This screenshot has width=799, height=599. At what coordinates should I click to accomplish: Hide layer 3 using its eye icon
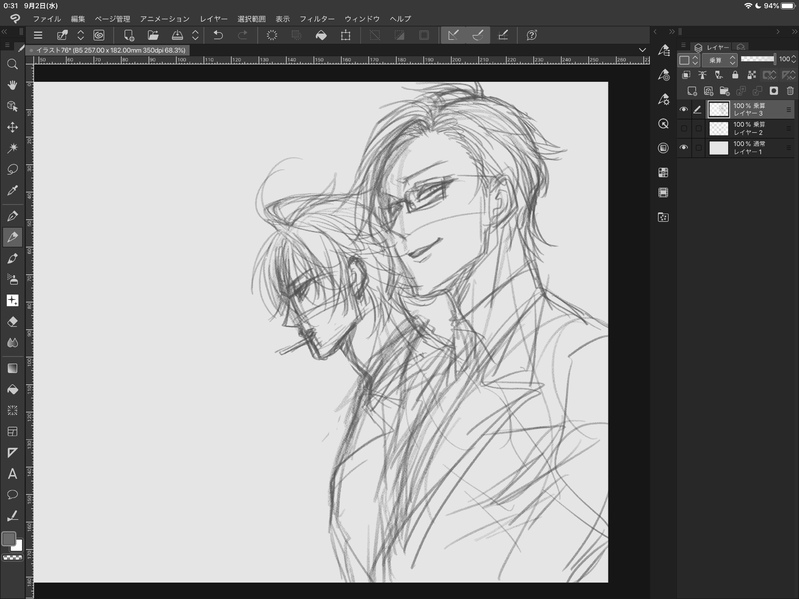coord(684,110)
